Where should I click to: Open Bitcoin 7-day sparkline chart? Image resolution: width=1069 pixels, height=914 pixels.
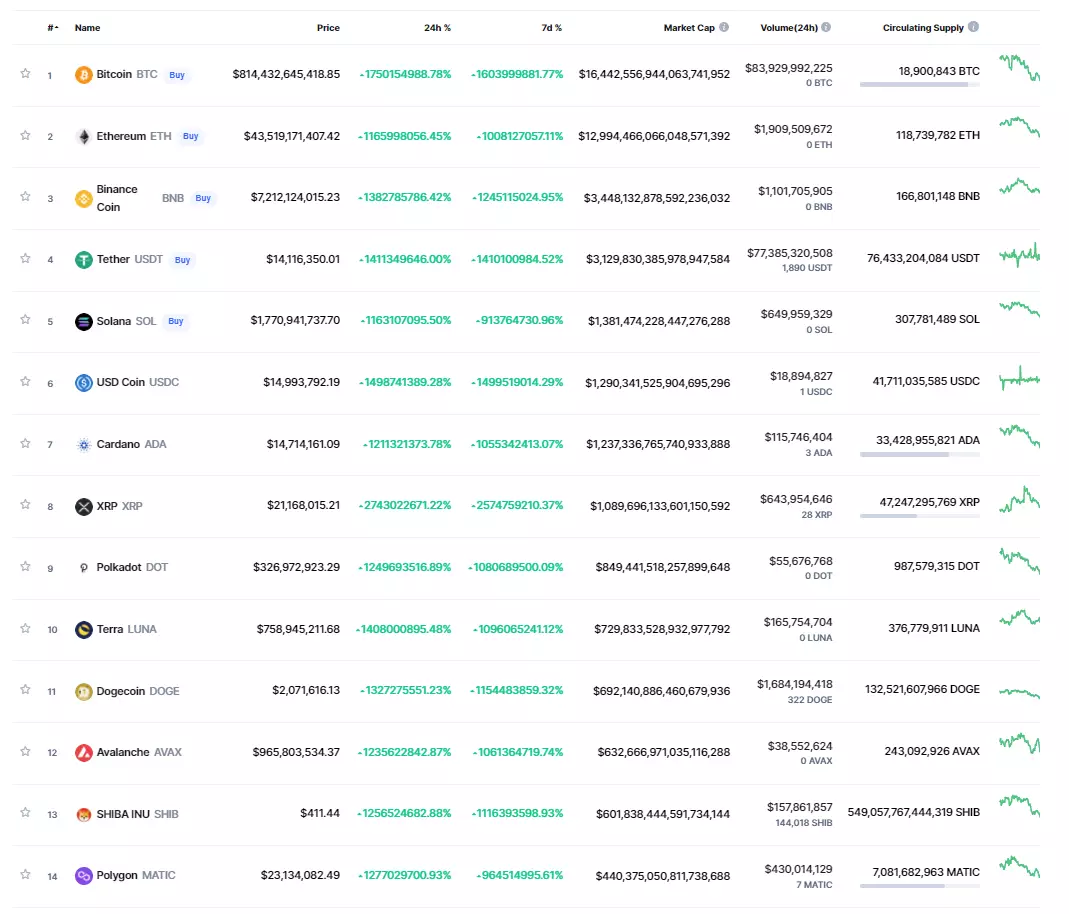coord(1020,68)
